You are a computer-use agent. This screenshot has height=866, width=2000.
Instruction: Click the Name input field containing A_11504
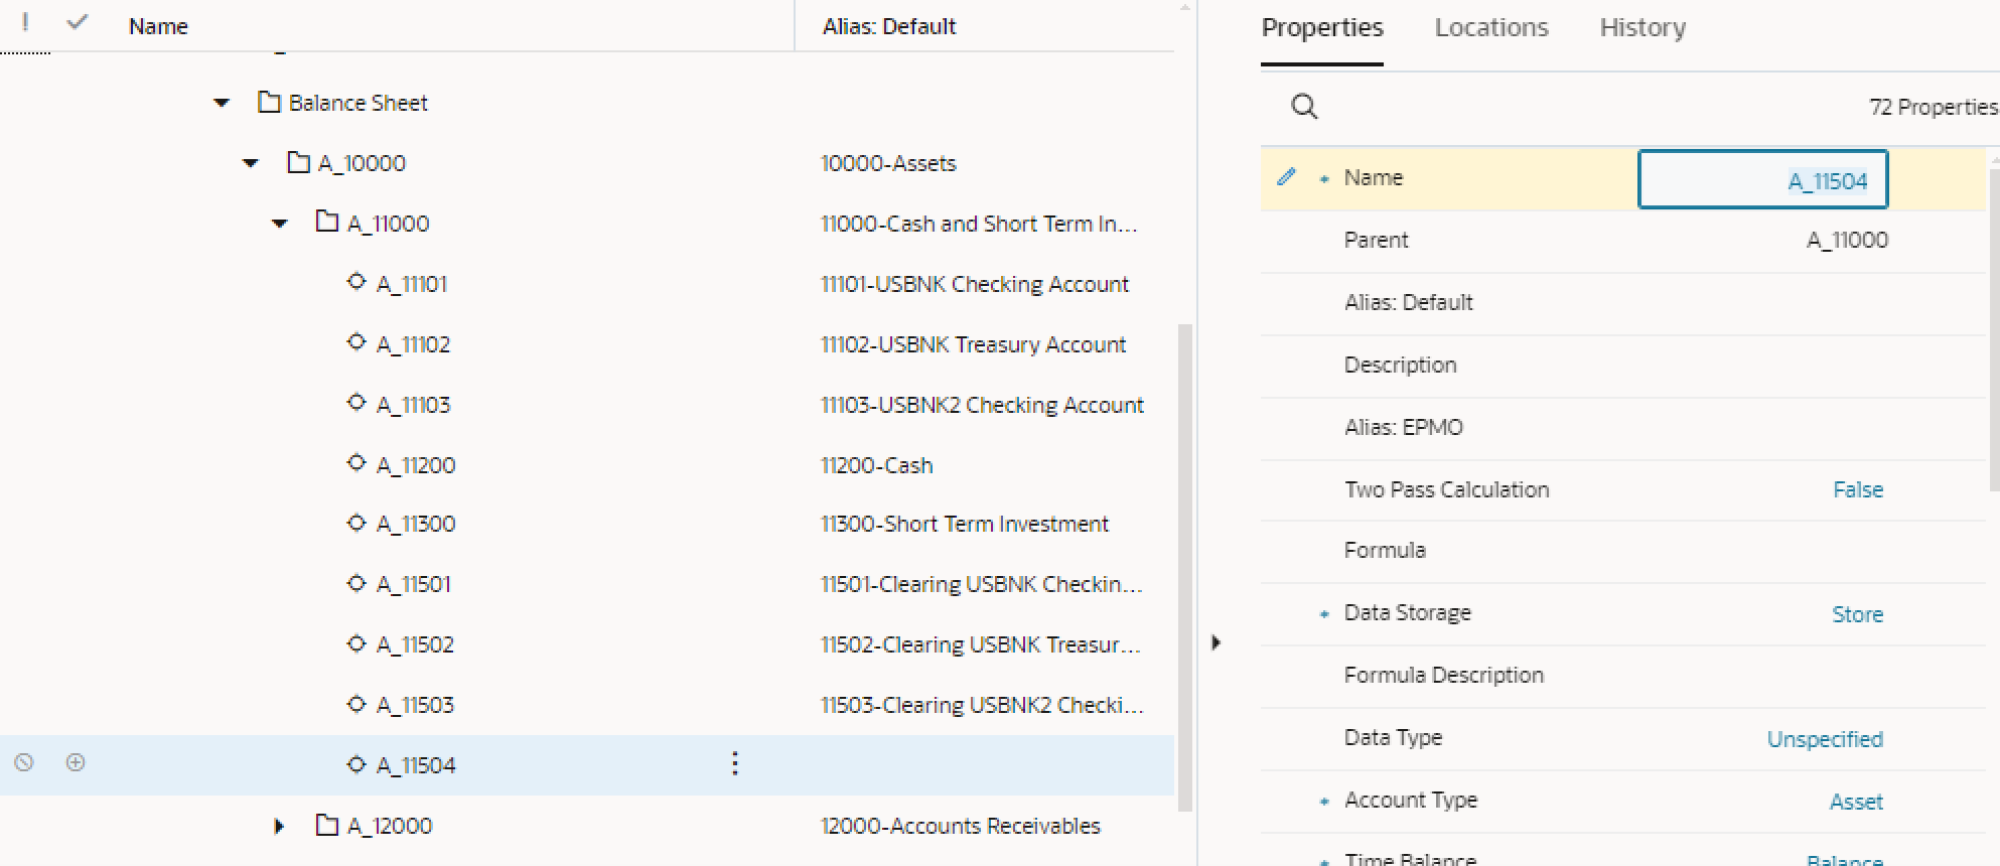pos(1762,179)
